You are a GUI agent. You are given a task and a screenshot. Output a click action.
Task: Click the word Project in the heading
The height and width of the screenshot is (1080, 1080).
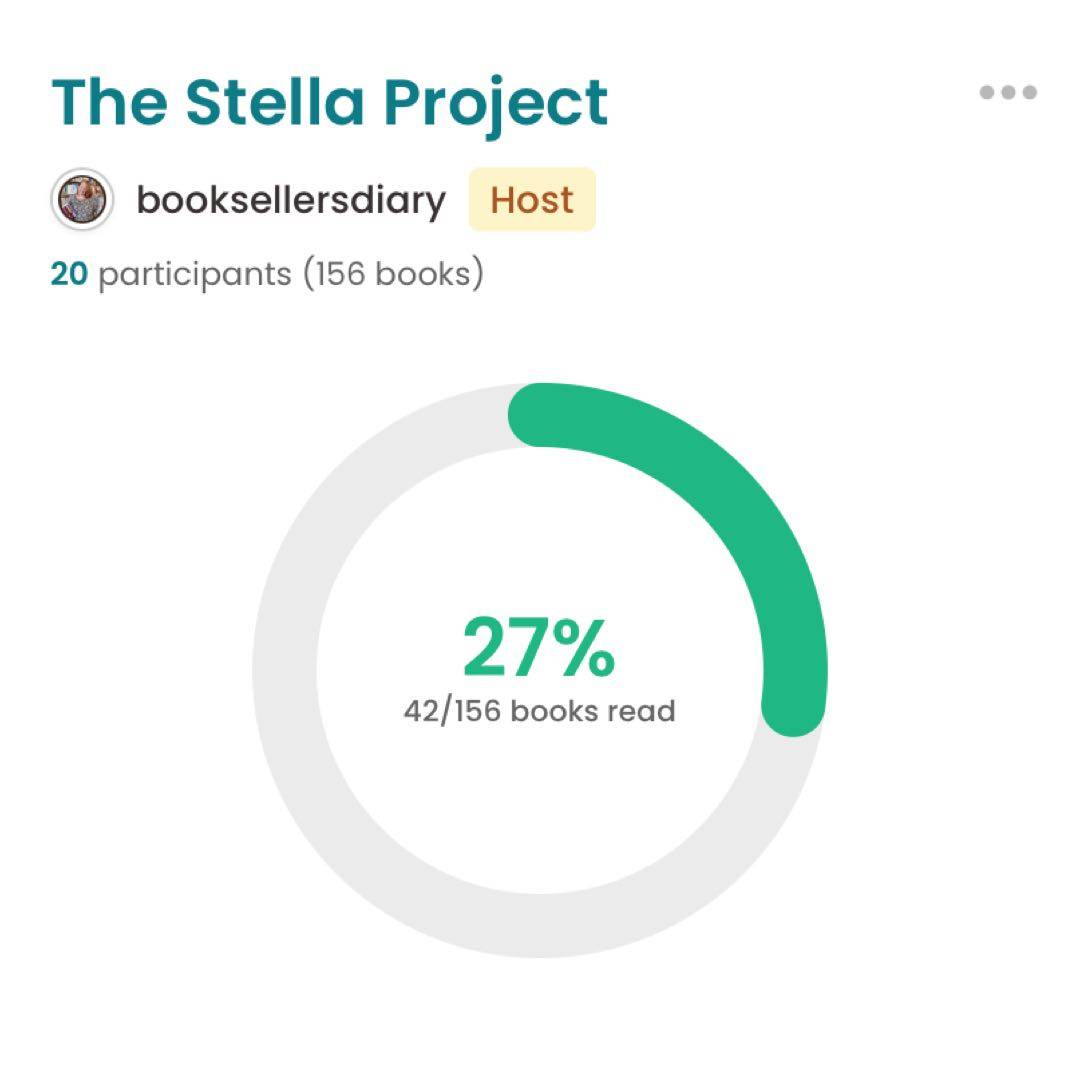click(x=495, y=101)
